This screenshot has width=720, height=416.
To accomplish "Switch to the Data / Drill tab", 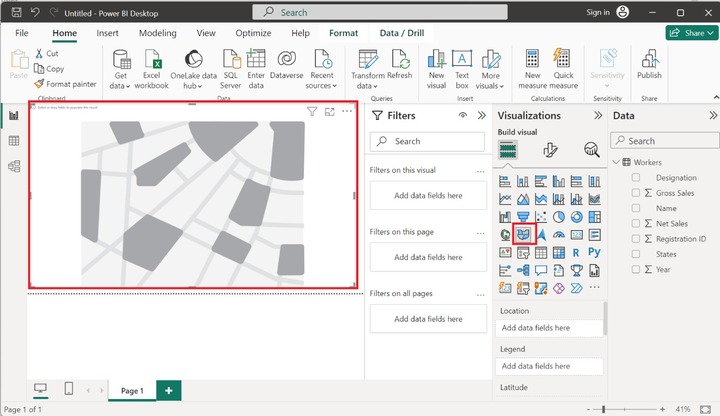I will 401,33.
